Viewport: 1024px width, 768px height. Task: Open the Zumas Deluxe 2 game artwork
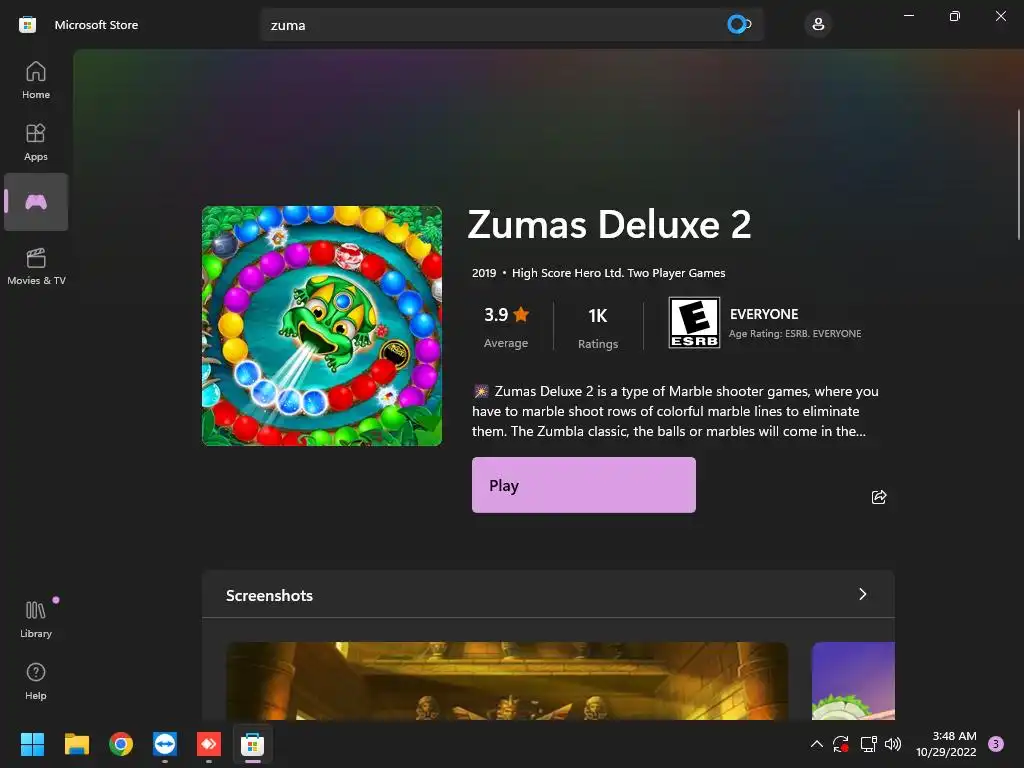pyautogui.click(x=322, y=326)
